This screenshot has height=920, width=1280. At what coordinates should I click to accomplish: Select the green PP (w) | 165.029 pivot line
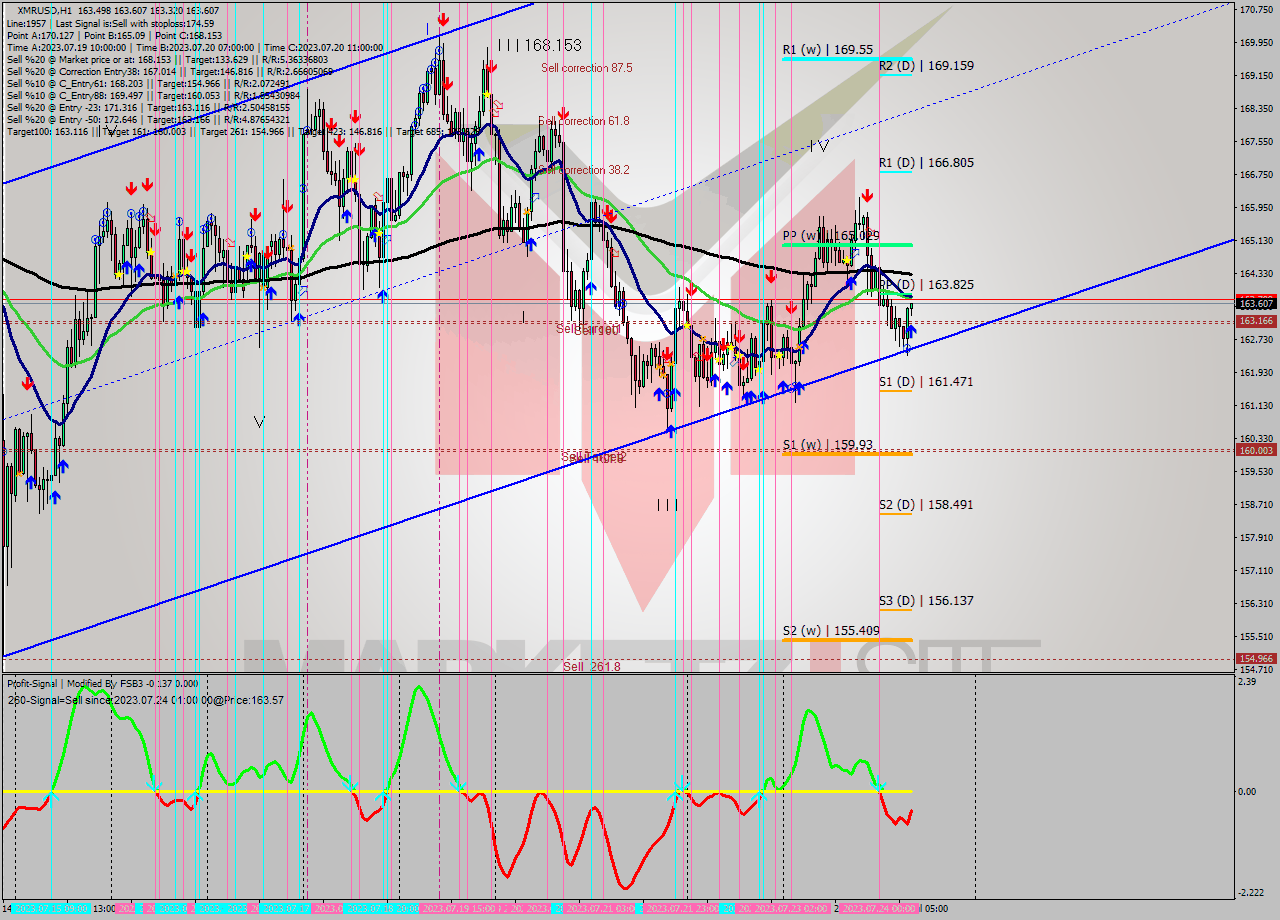coord(845,243)
